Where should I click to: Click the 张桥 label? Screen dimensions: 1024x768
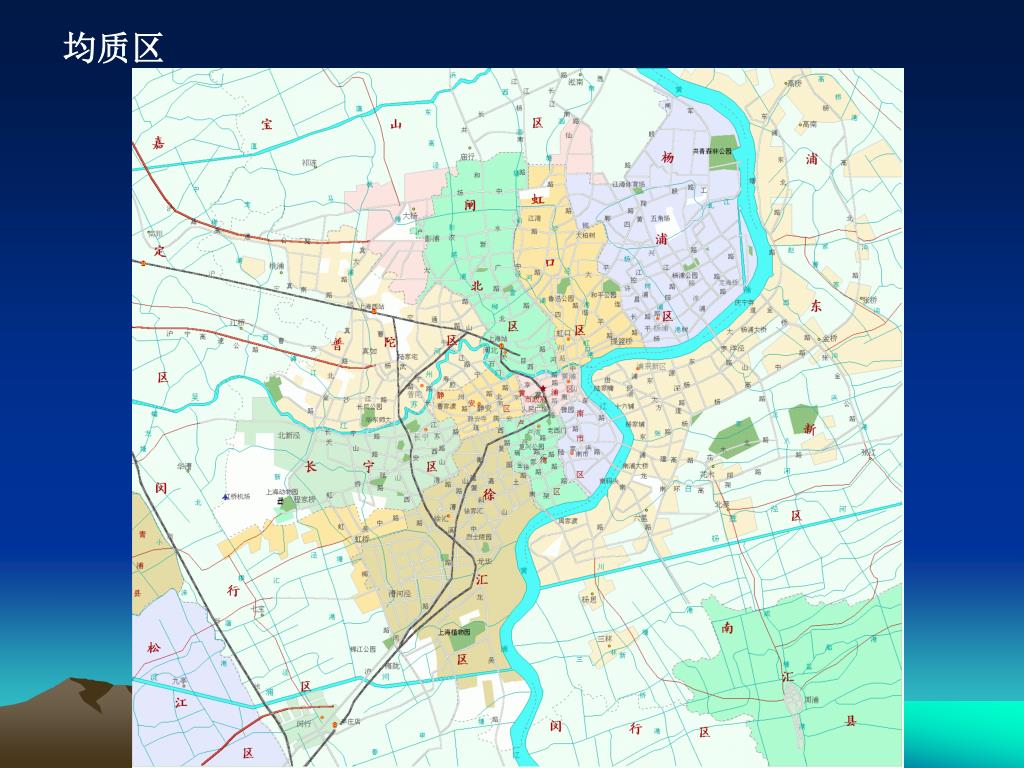pyautogui.click(x=868, y=300)
